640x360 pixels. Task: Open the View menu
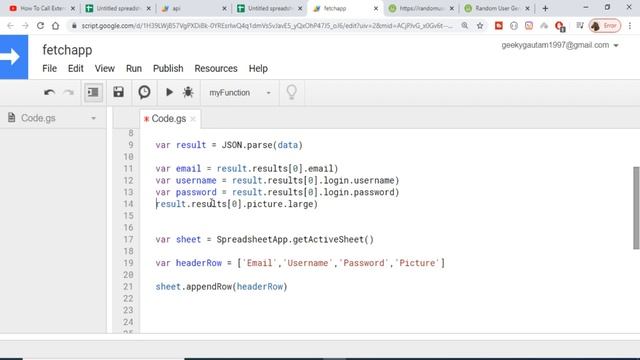[x=104, y=69]
